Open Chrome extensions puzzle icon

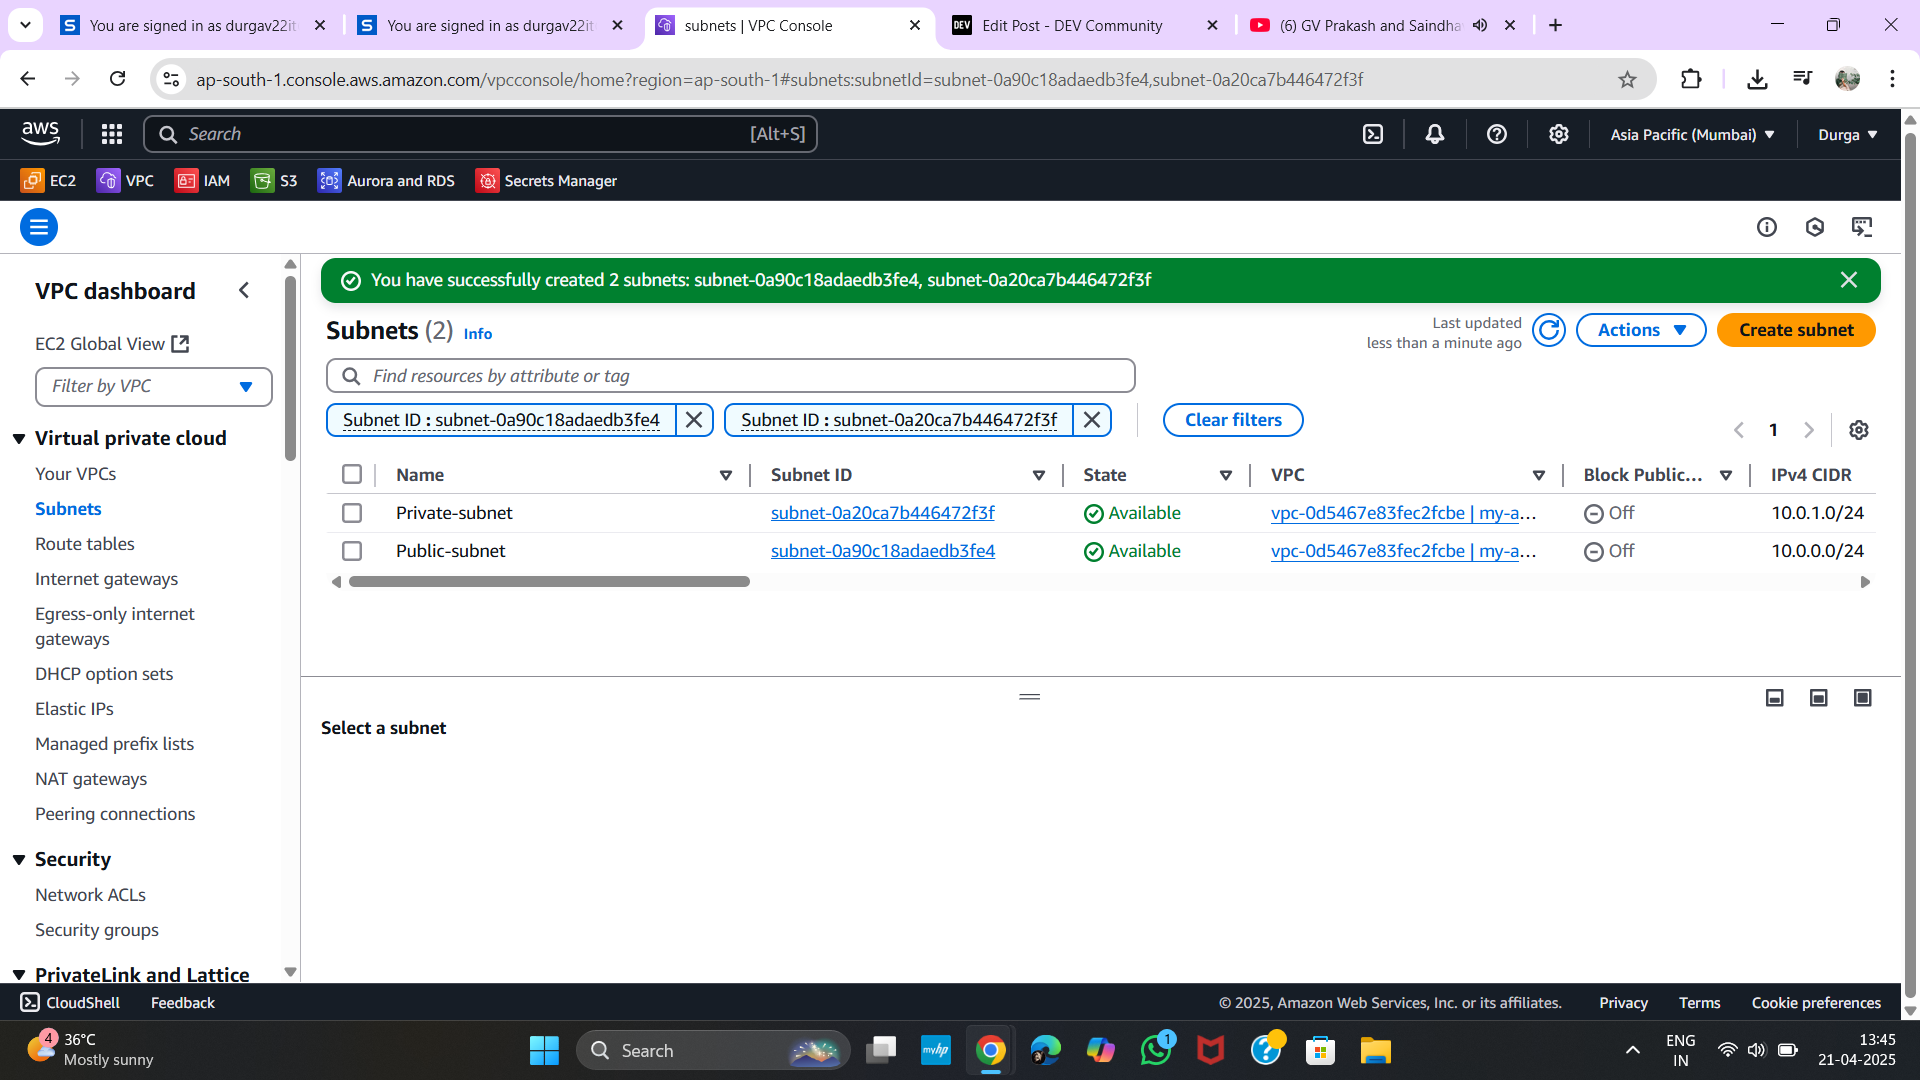click(x=1691, y=79)
